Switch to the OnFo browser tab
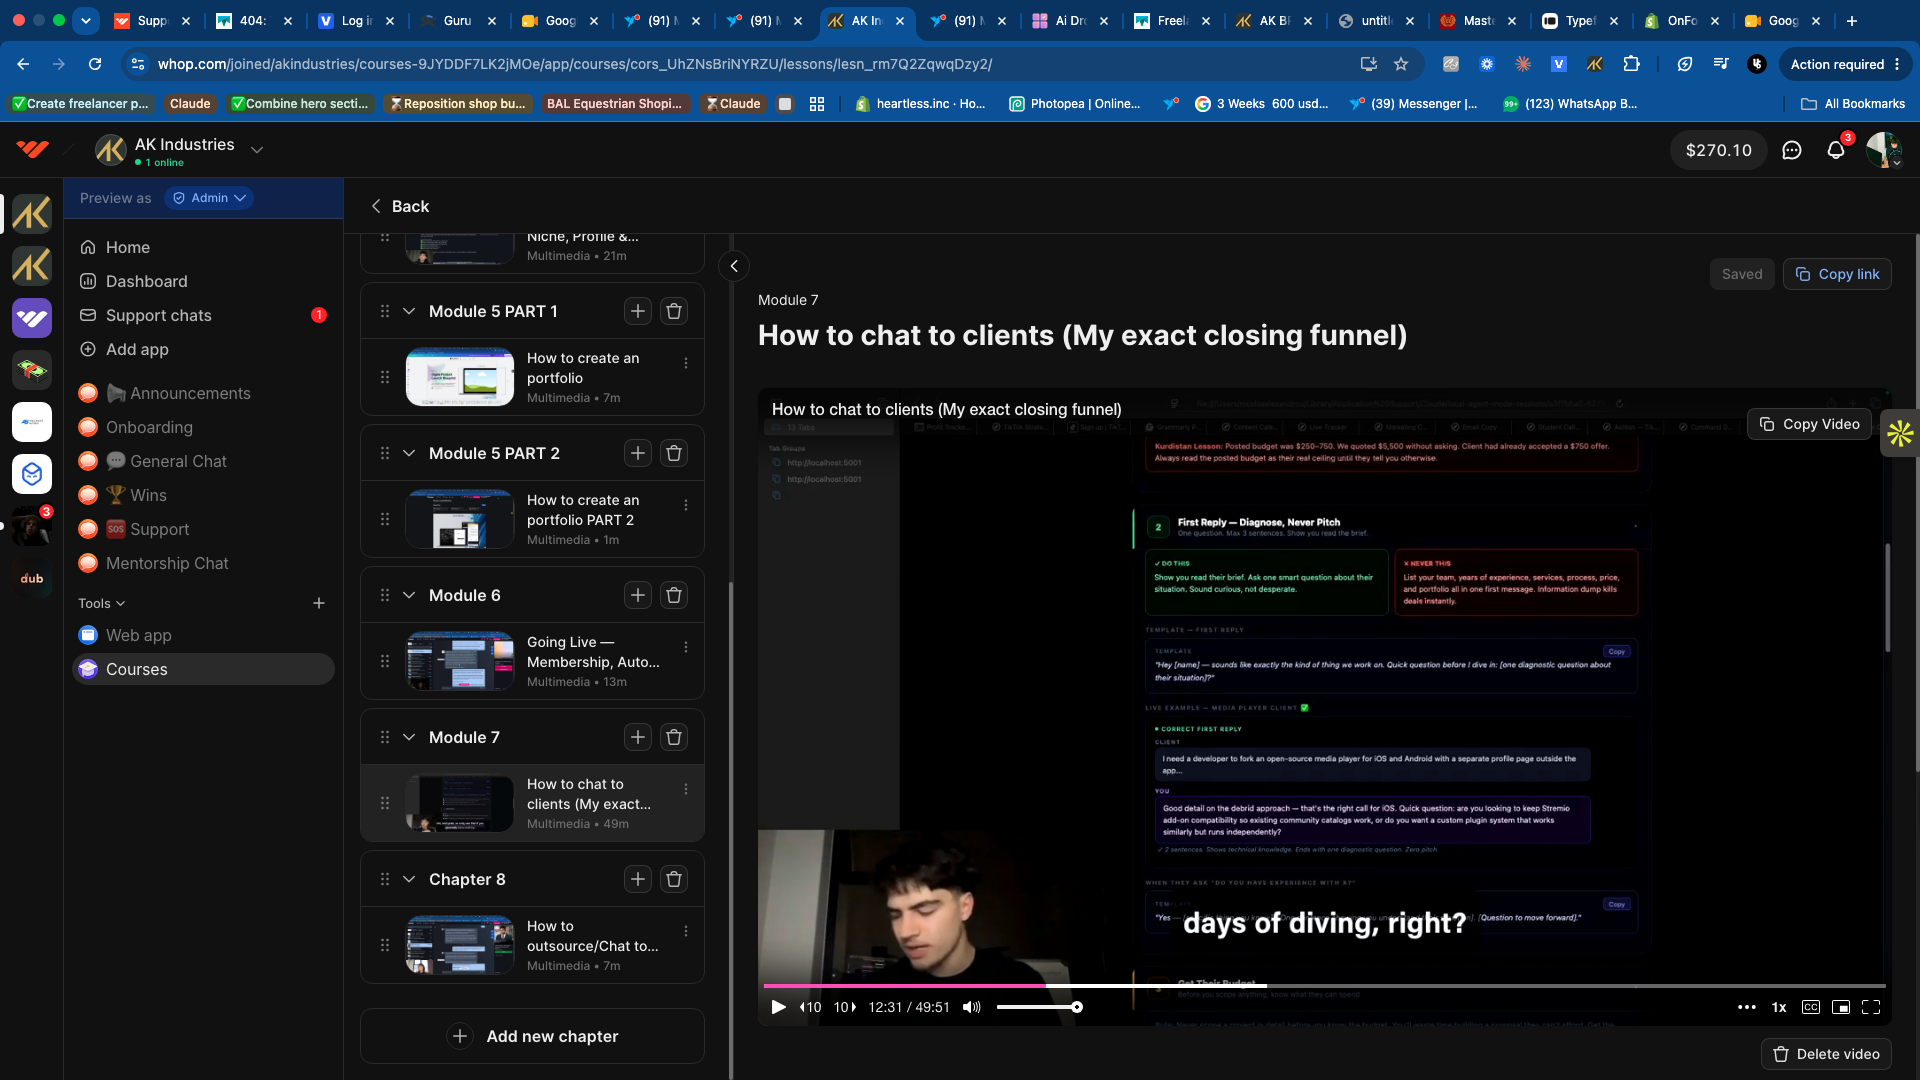The height and width of the screenshot is (1080, 1920). [x=1682, y=20]
